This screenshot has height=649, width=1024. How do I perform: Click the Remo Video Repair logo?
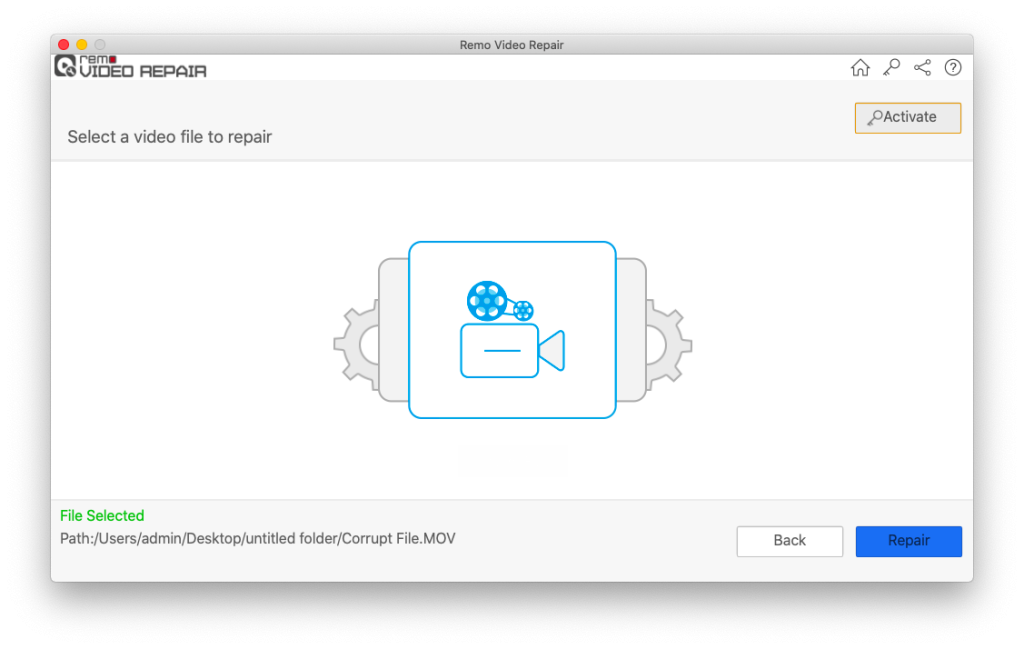[x=131, y=67]
